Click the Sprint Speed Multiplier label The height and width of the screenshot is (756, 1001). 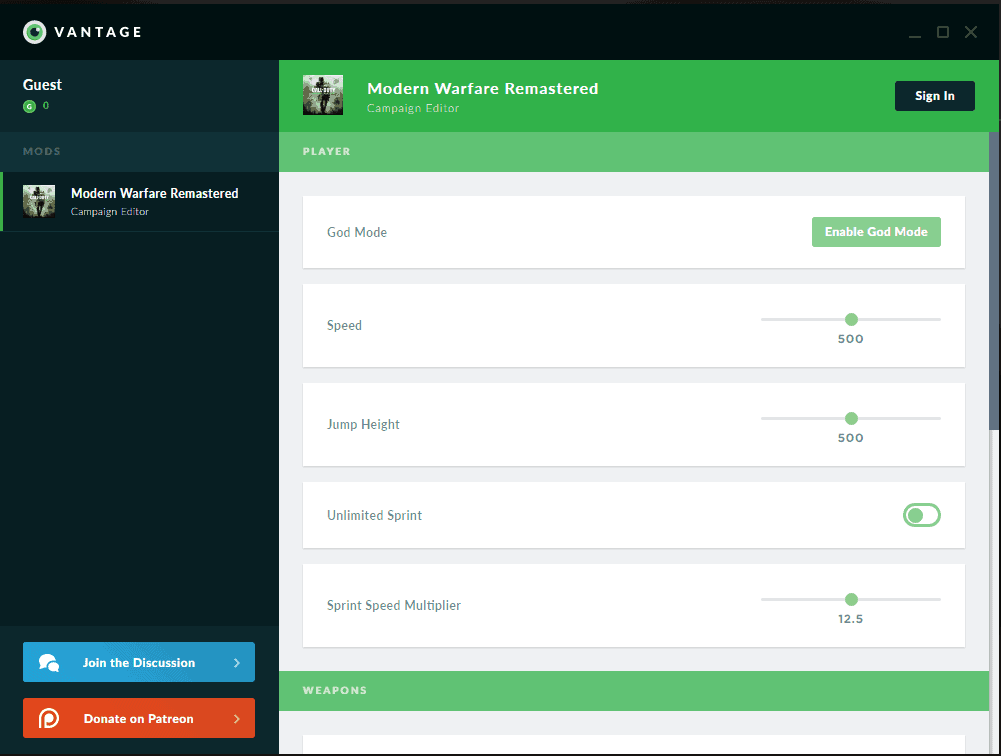394,605
